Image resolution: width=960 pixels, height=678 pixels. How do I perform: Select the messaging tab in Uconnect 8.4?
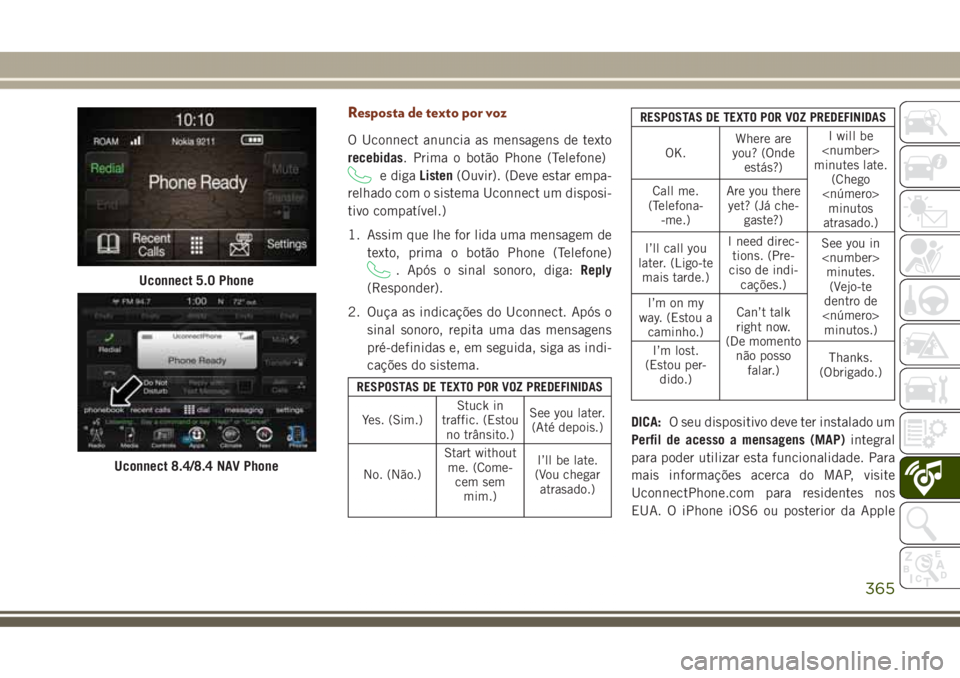pos(244,410)
